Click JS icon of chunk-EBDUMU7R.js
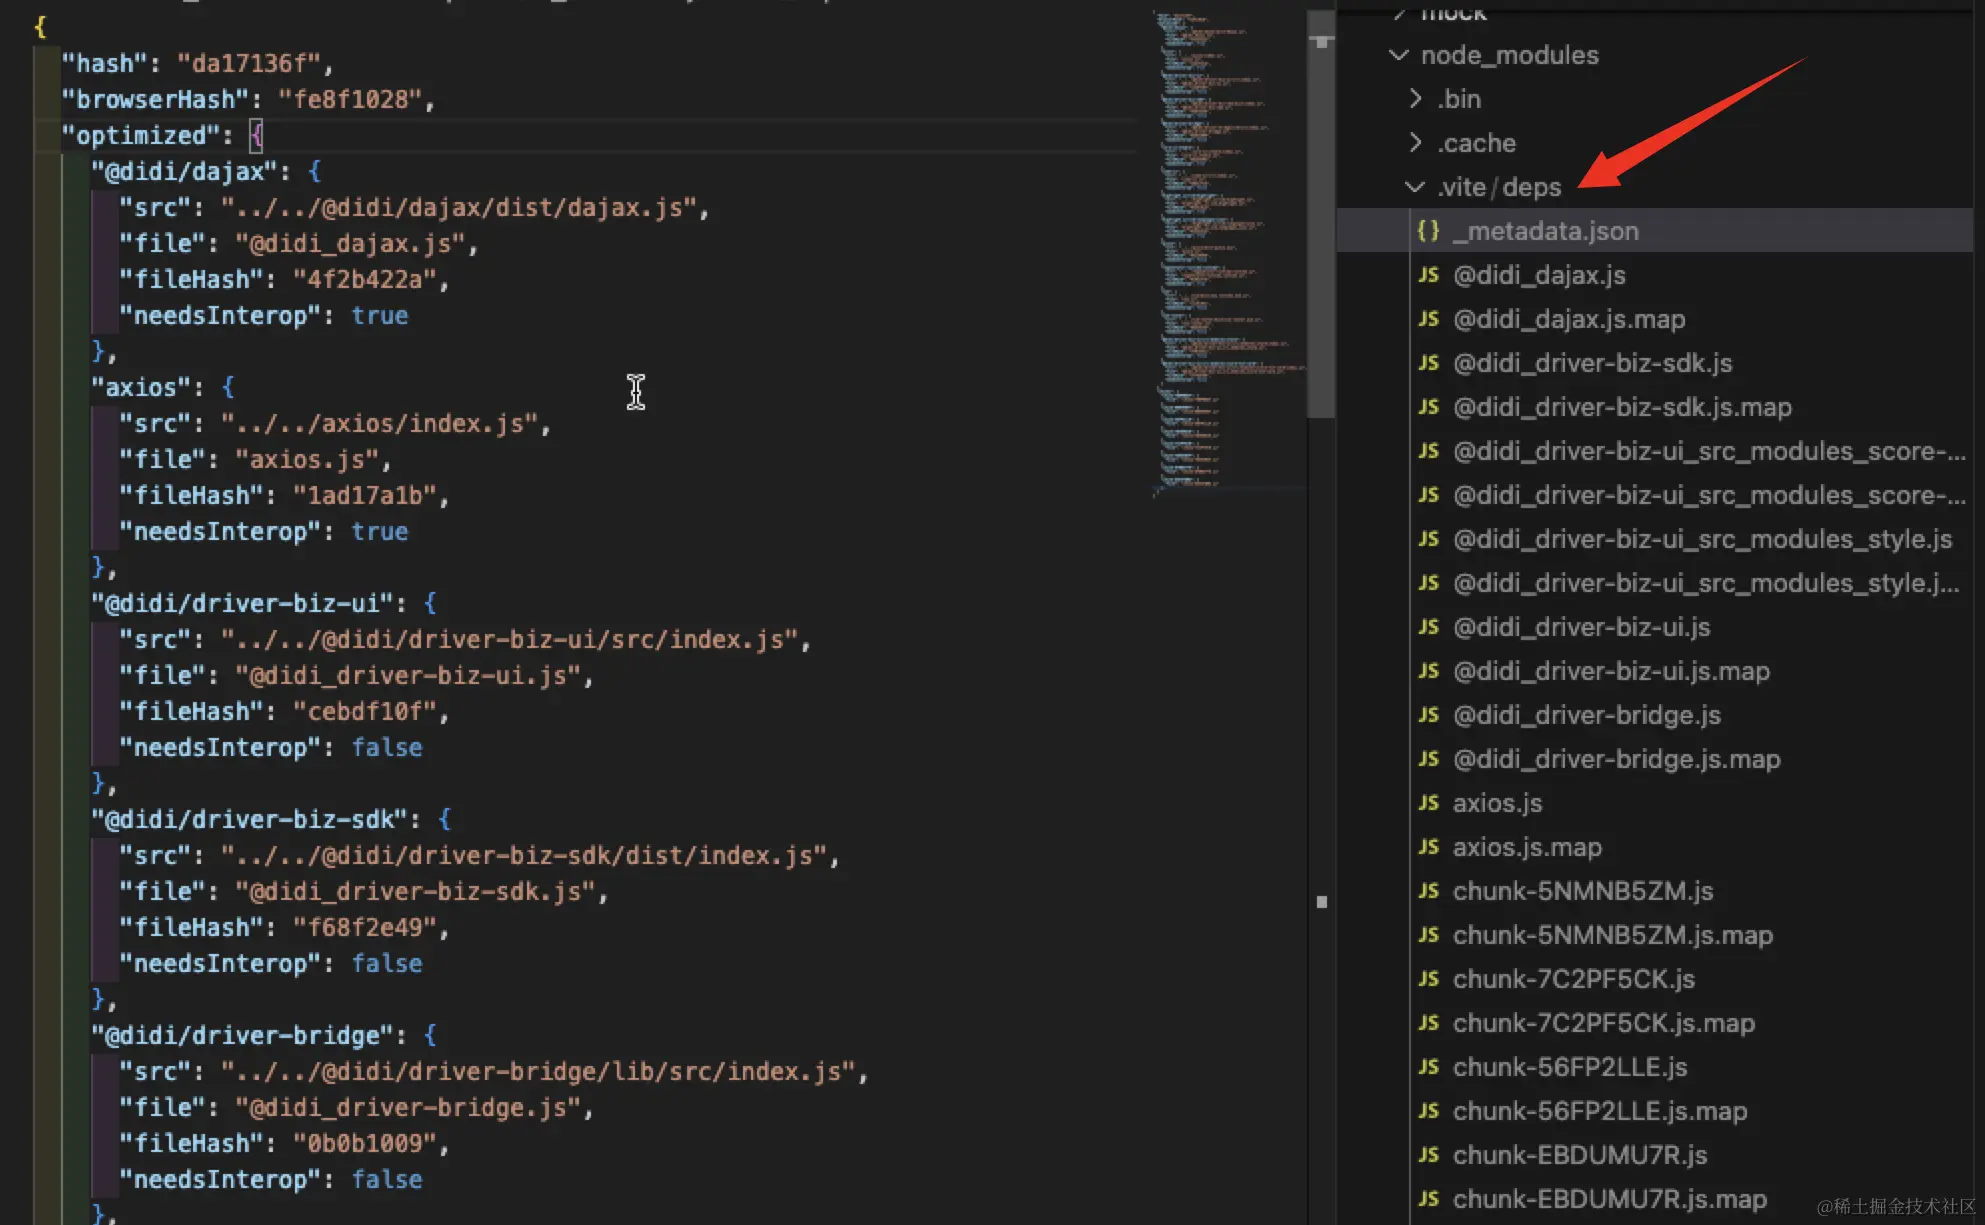This screenshot has height=1225, width=1985. click(1428, 1155)
